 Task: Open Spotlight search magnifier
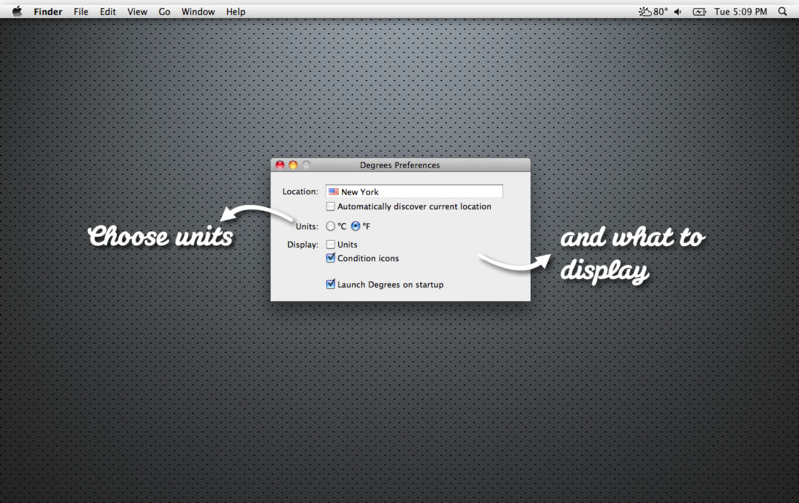782,11
